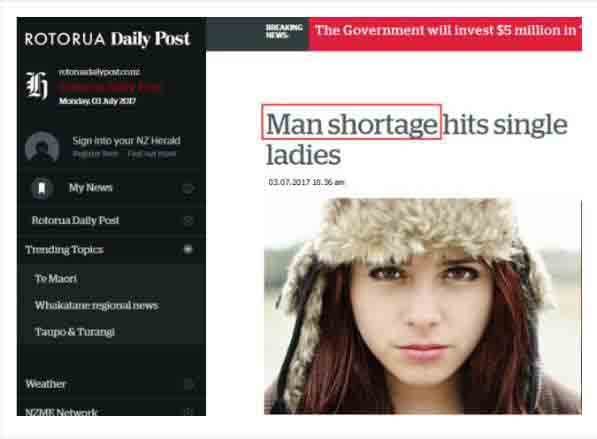This screenshot has height=439, width=597.
Task: Expand the Rotorua Daily Post menu section
Action: click(x=188, y=220)
